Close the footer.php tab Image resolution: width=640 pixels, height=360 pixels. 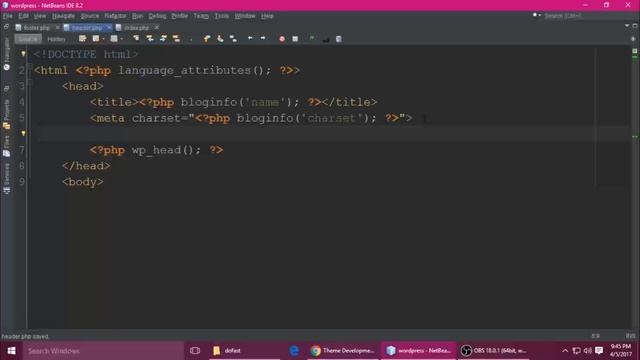click(x=57, y=27)
